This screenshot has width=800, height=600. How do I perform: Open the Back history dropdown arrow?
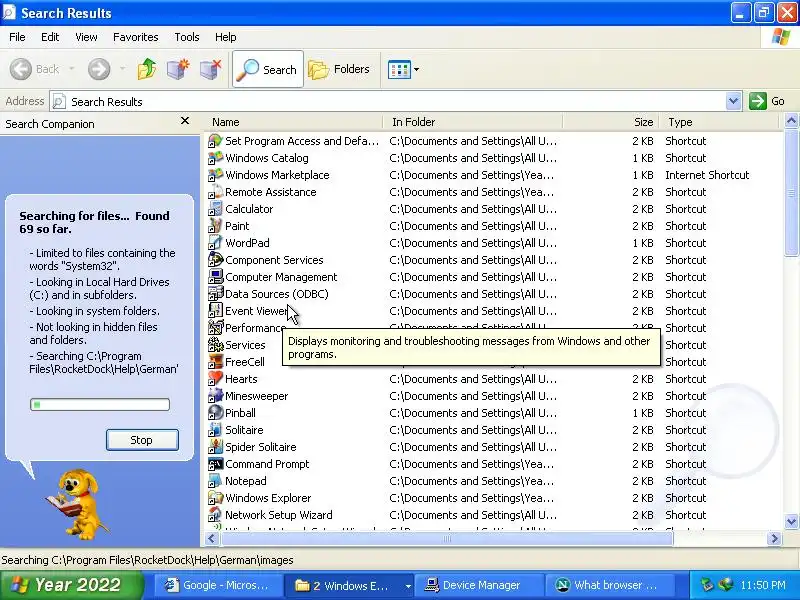click(x=71, y=69)
